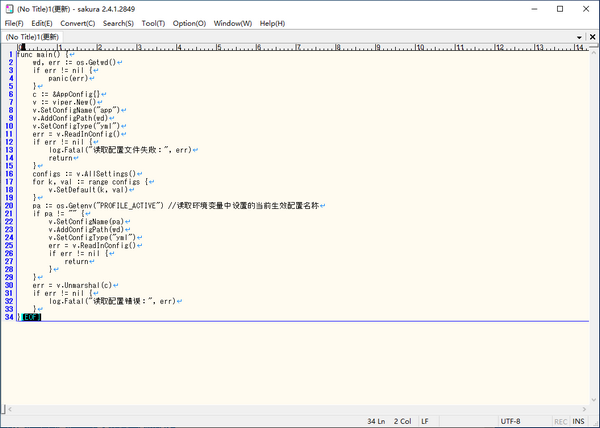Toggle REC macro recording indicator
The image size is (600, 428).
point(561,421)
